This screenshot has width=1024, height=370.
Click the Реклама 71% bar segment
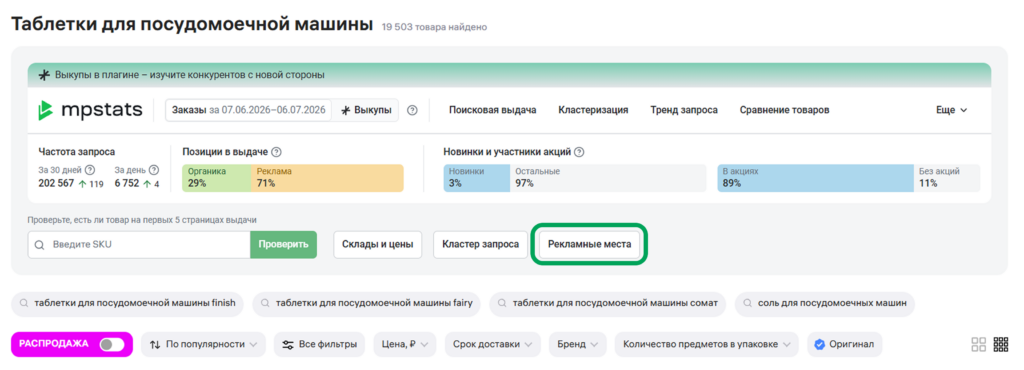click(327, 177)
